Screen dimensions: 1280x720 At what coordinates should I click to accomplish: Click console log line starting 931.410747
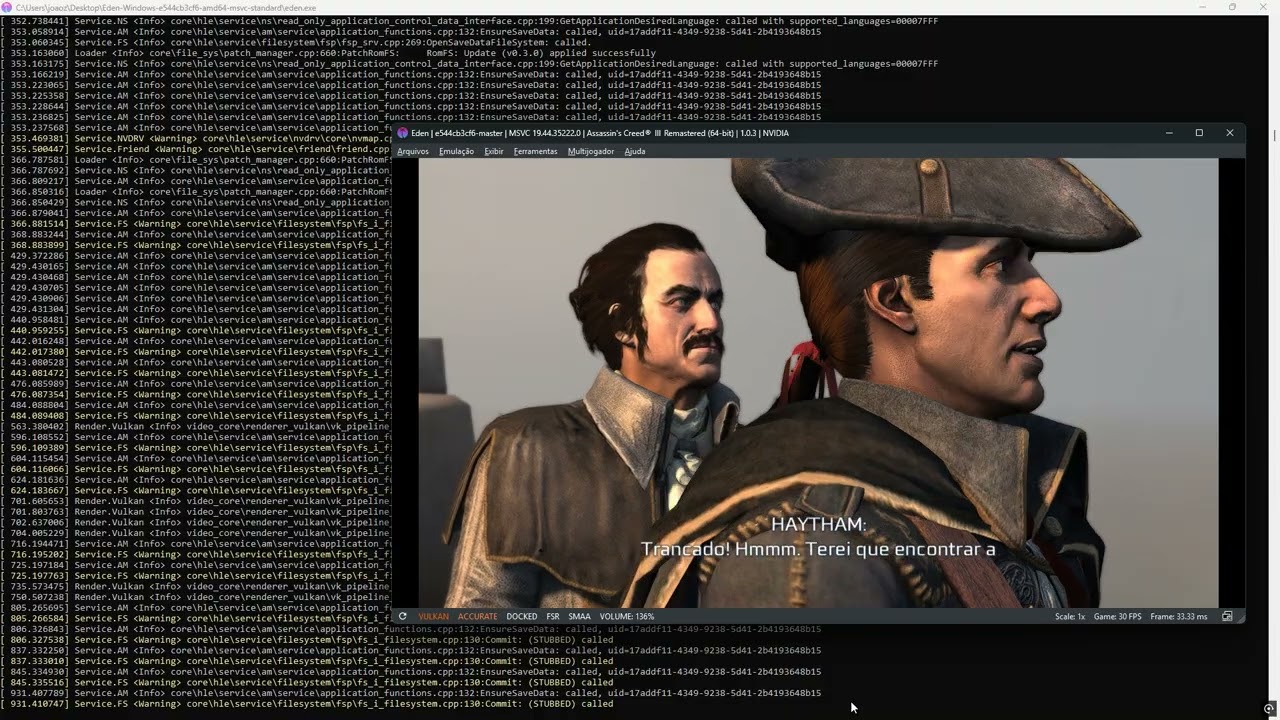307,704
